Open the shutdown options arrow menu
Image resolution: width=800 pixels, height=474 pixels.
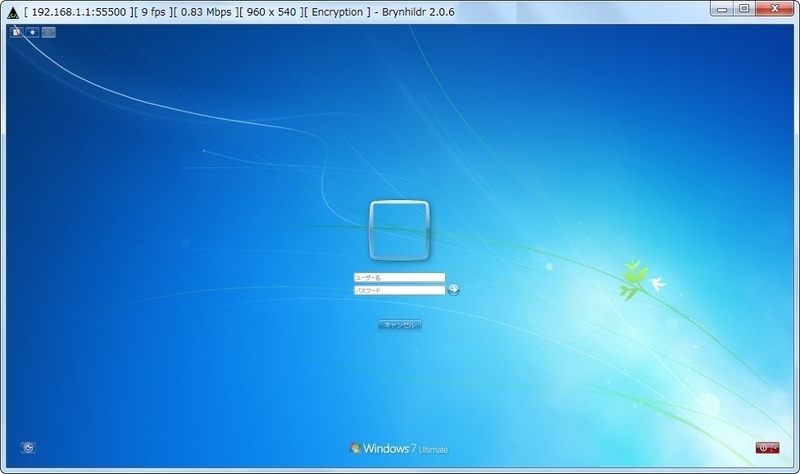(x=776, y=448)
